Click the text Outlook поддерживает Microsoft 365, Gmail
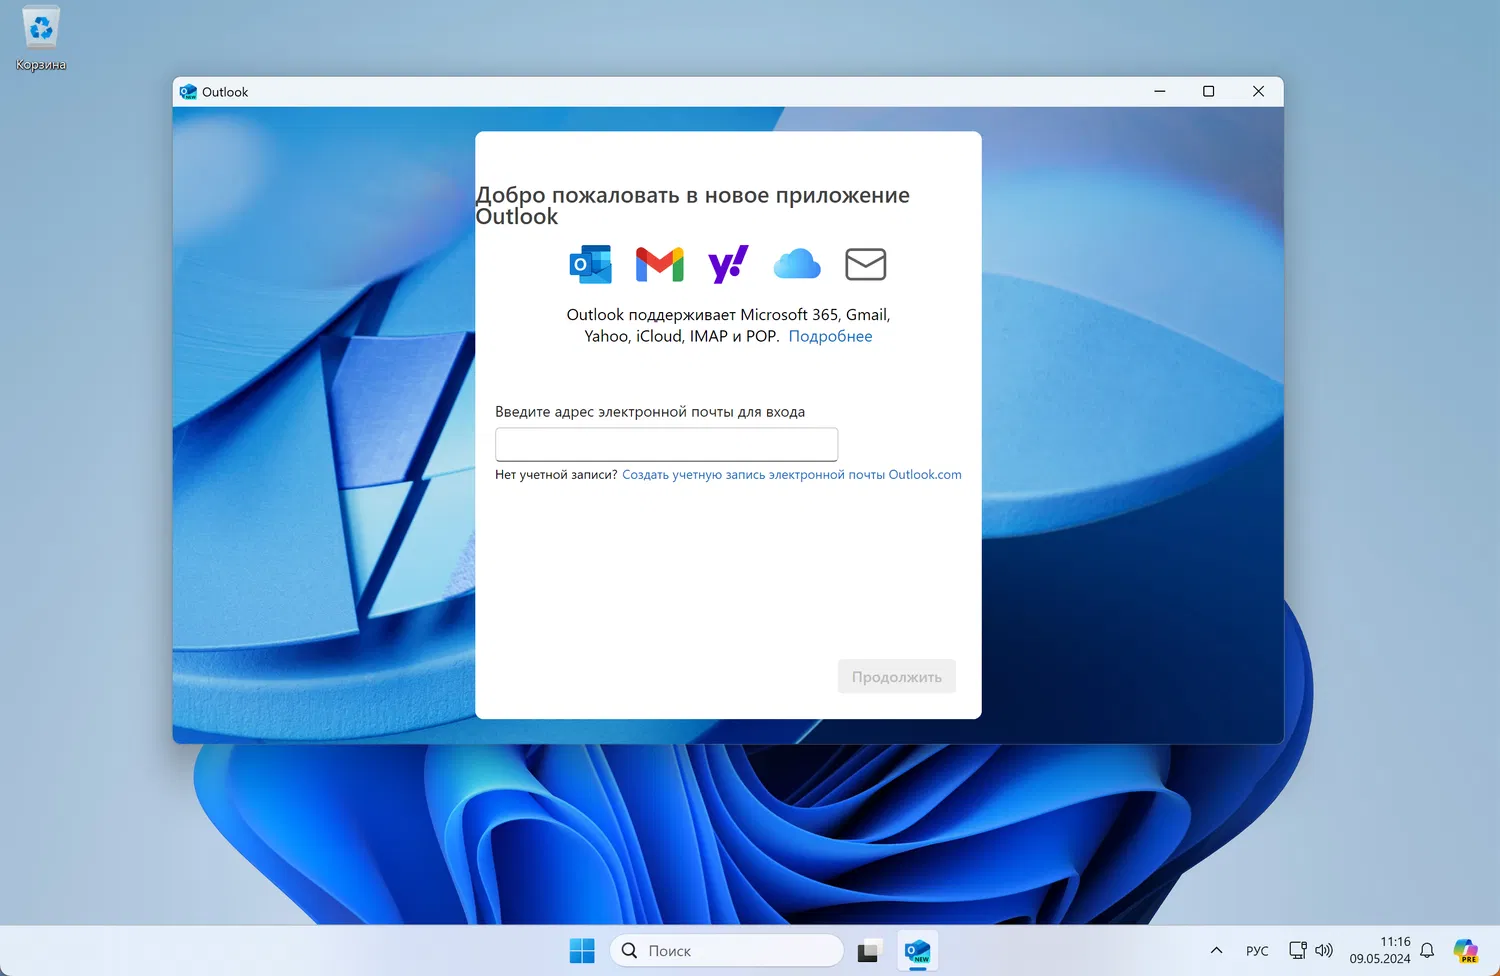The image size is (1500, 976). point(728,315)
